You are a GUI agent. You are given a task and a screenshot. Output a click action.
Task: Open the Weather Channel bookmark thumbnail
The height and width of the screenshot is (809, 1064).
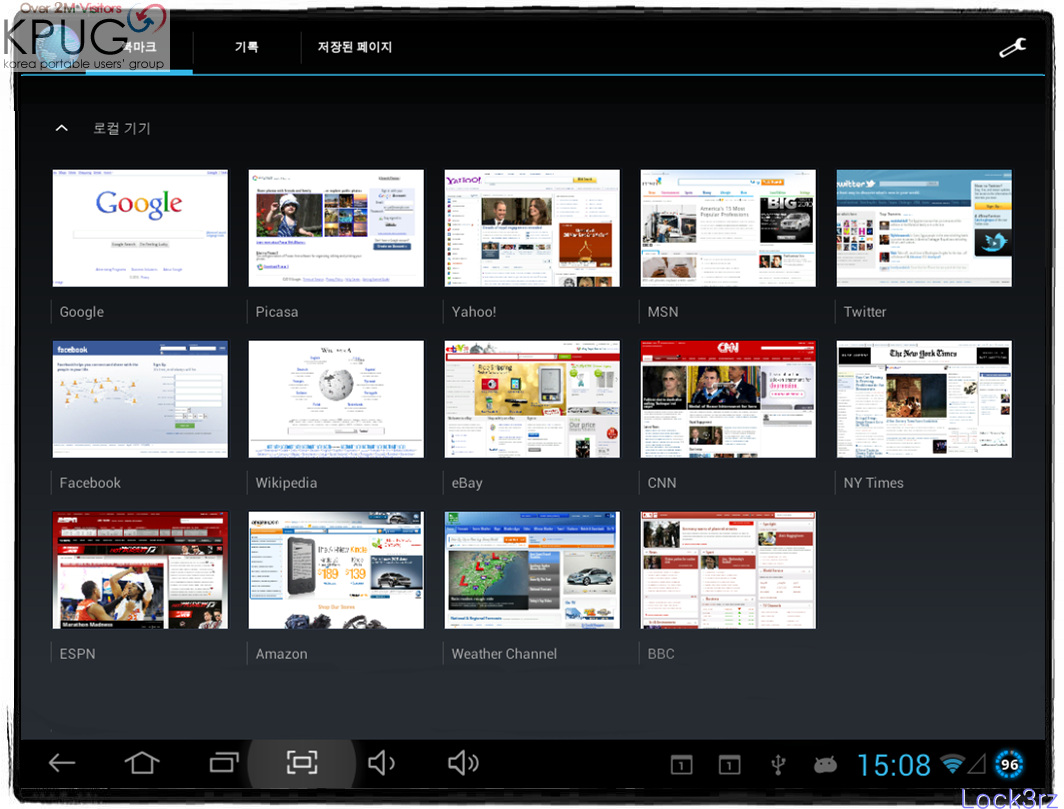point(532,570)
